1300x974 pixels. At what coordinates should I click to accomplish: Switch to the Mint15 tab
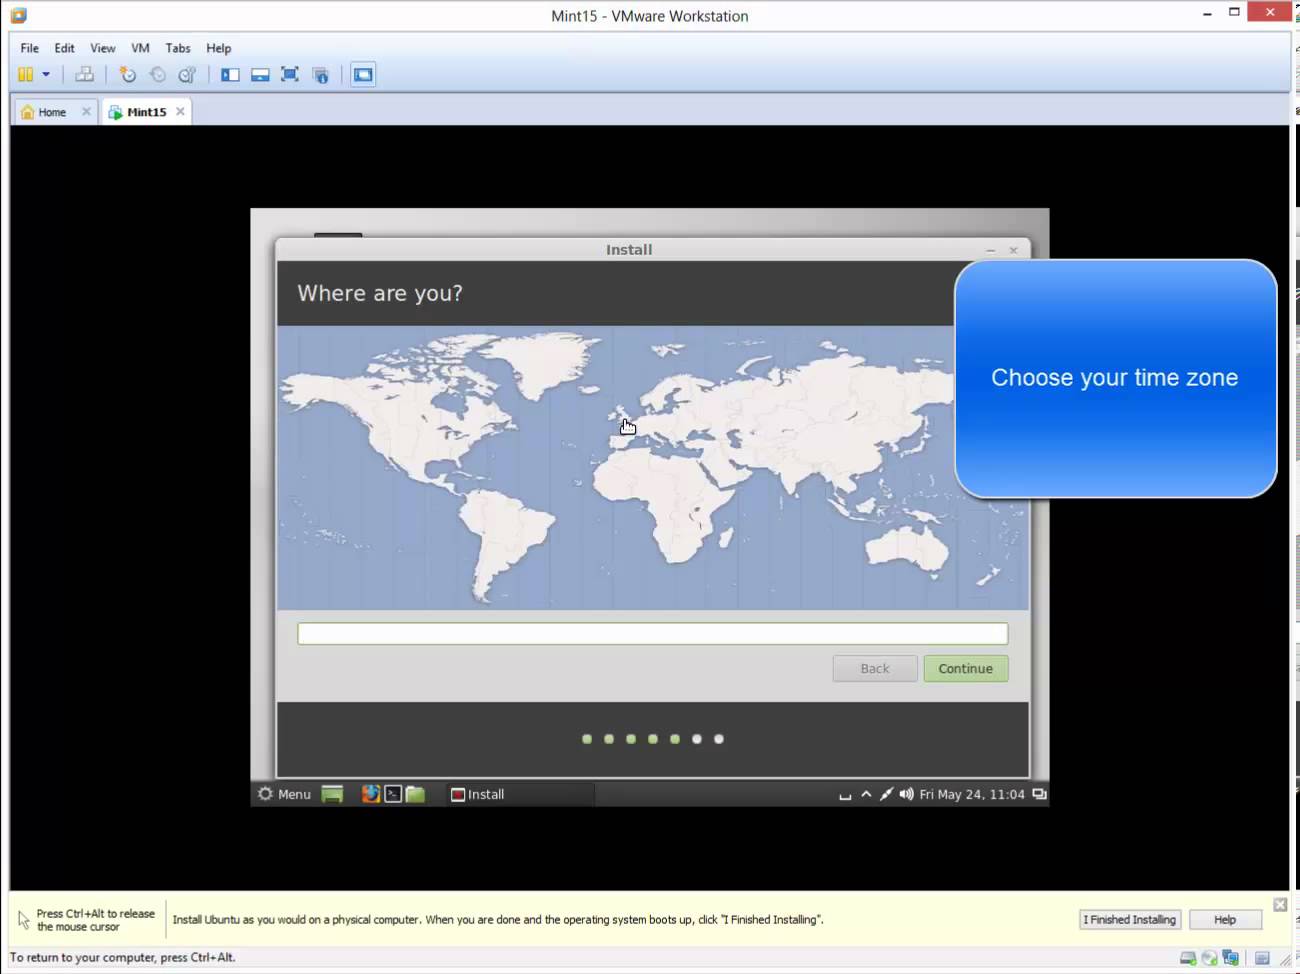tap(146, 111)
